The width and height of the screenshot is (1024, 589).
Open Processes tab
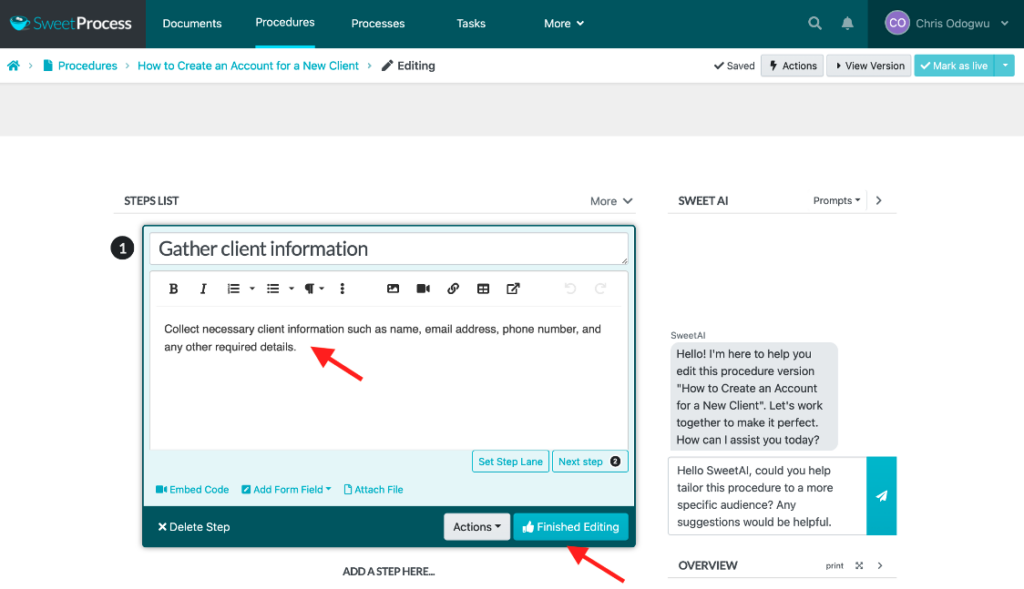tap(377, 24)
